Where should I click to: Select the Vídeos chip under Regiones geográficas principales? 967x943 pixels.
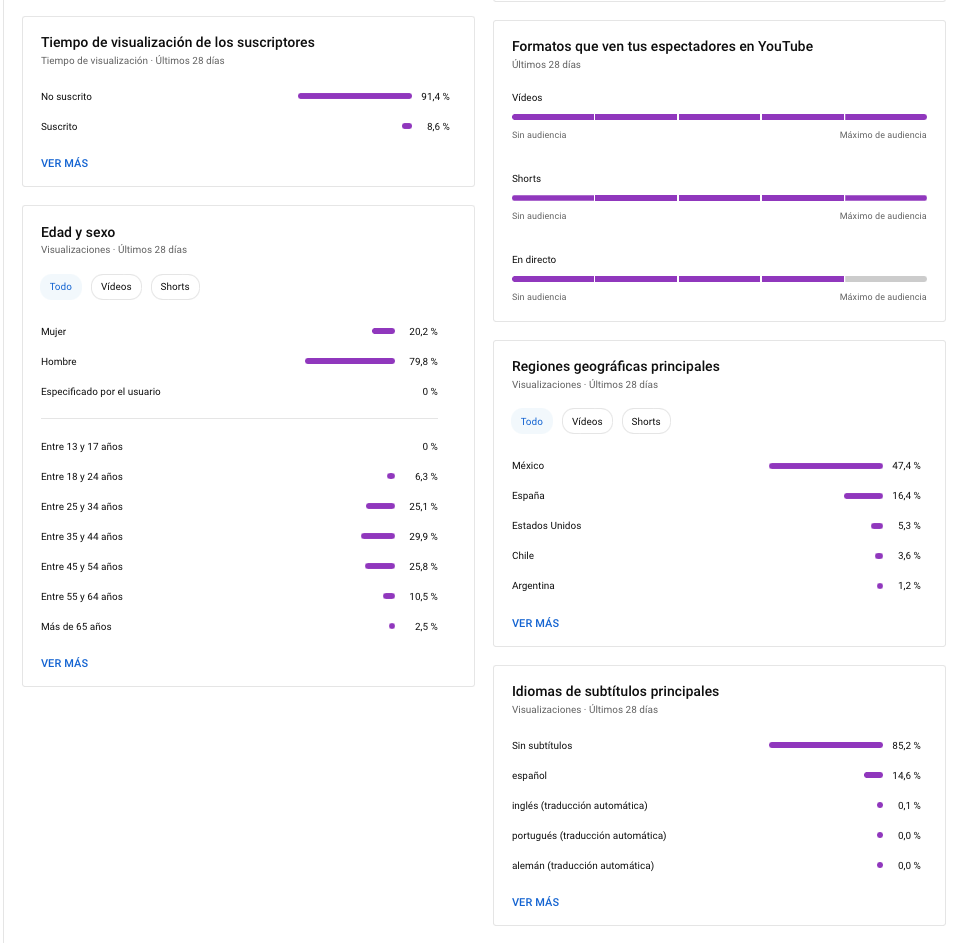point(587,421)
